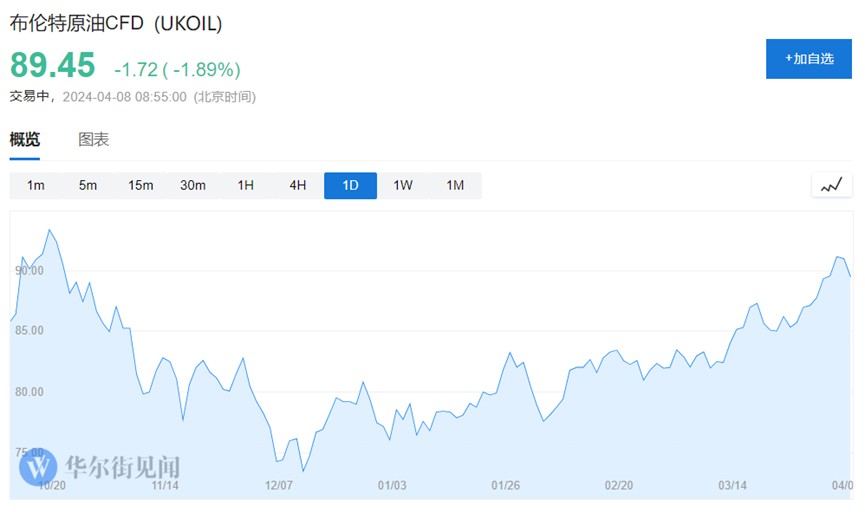Open the 图表 tab
The height and width of the screenshot is (512, 865).
click(x=94, y=139)
